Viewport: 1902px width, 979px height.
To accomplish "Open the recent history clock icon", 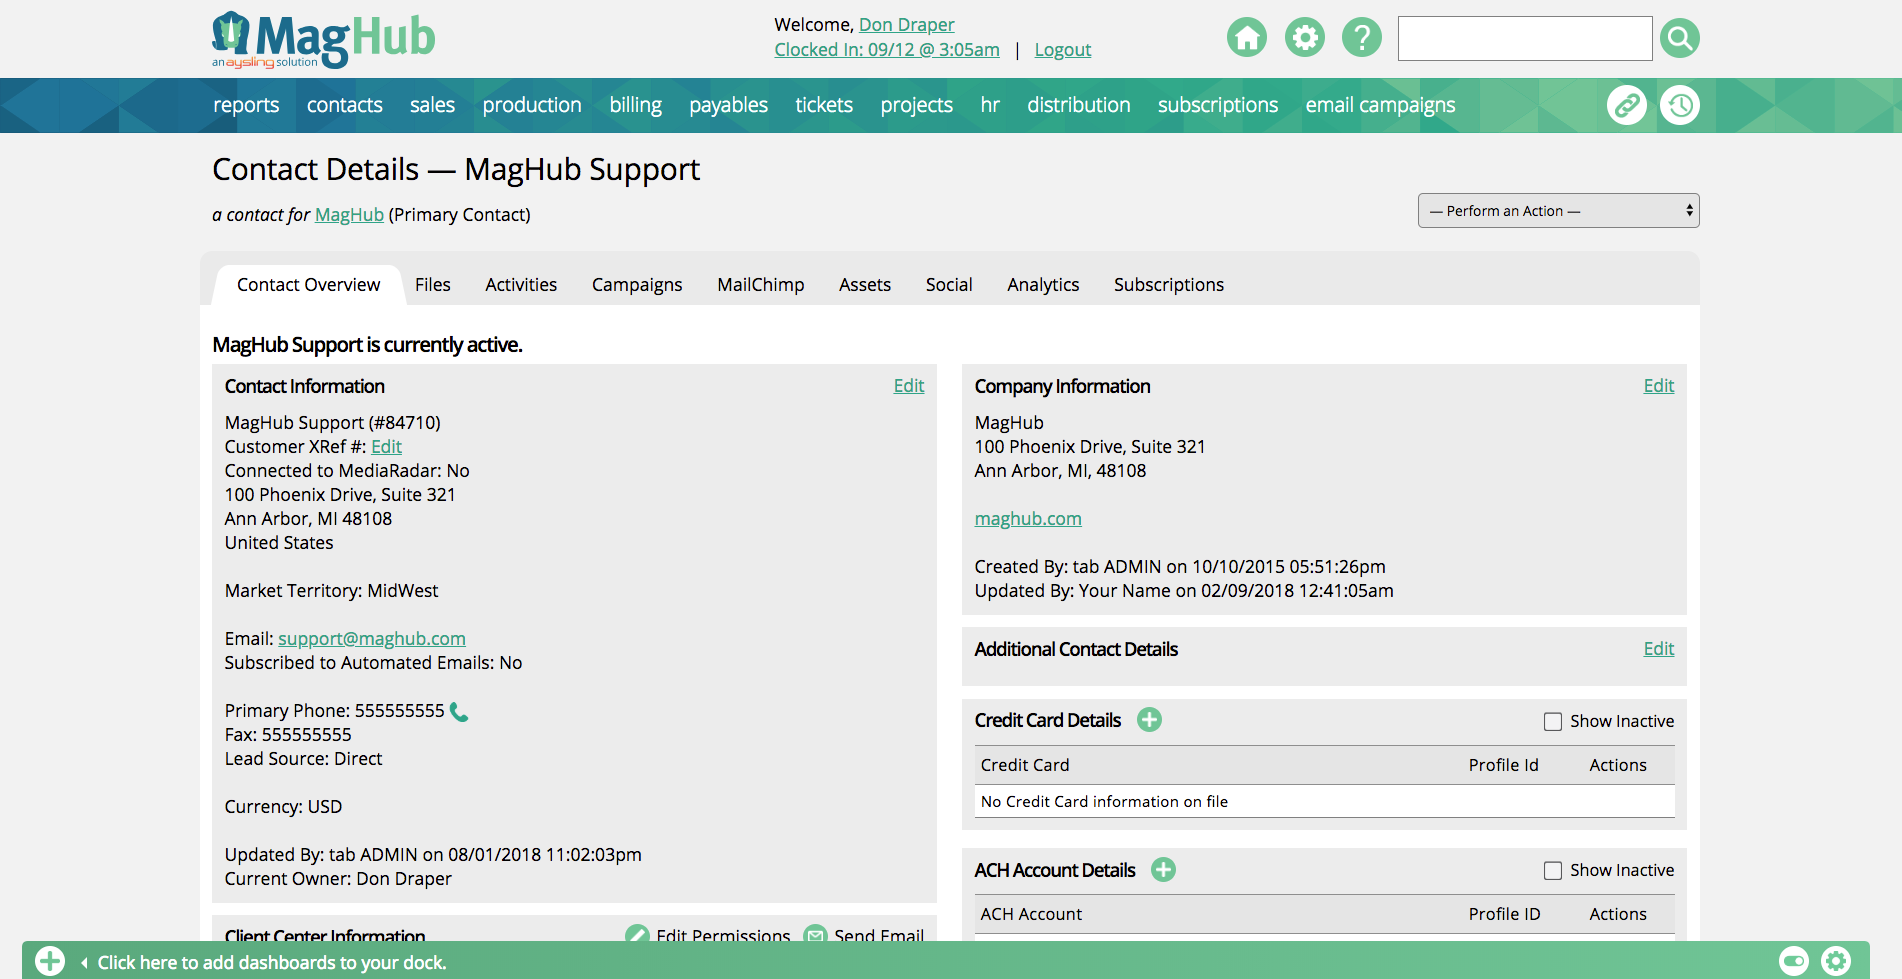I will pyautogui.click(x=1679, y=105).
